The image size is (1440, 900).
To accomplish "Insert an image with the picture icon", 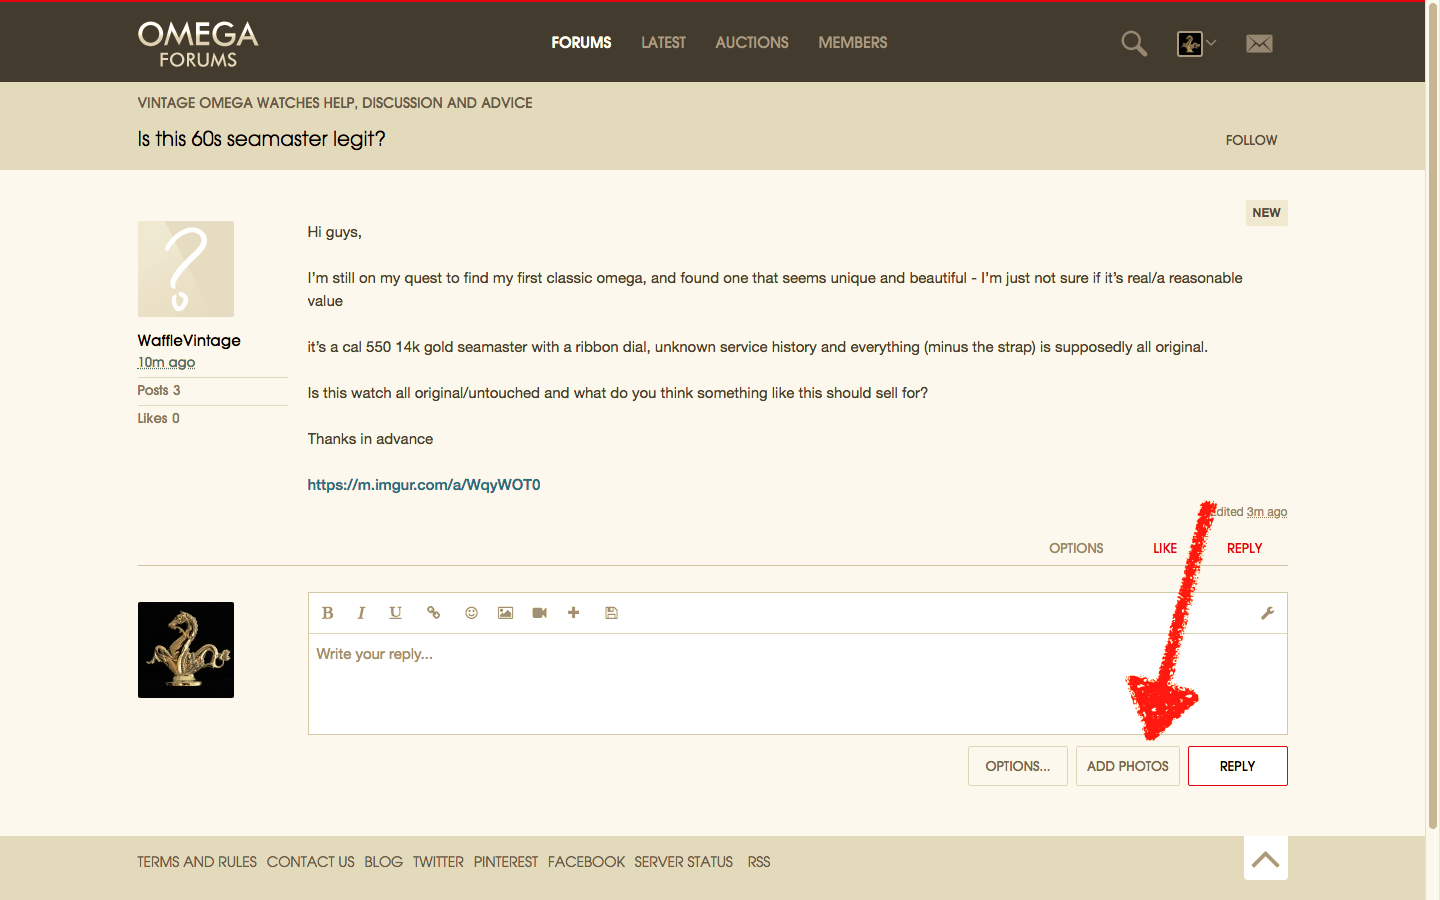I will tap(505, 613).
